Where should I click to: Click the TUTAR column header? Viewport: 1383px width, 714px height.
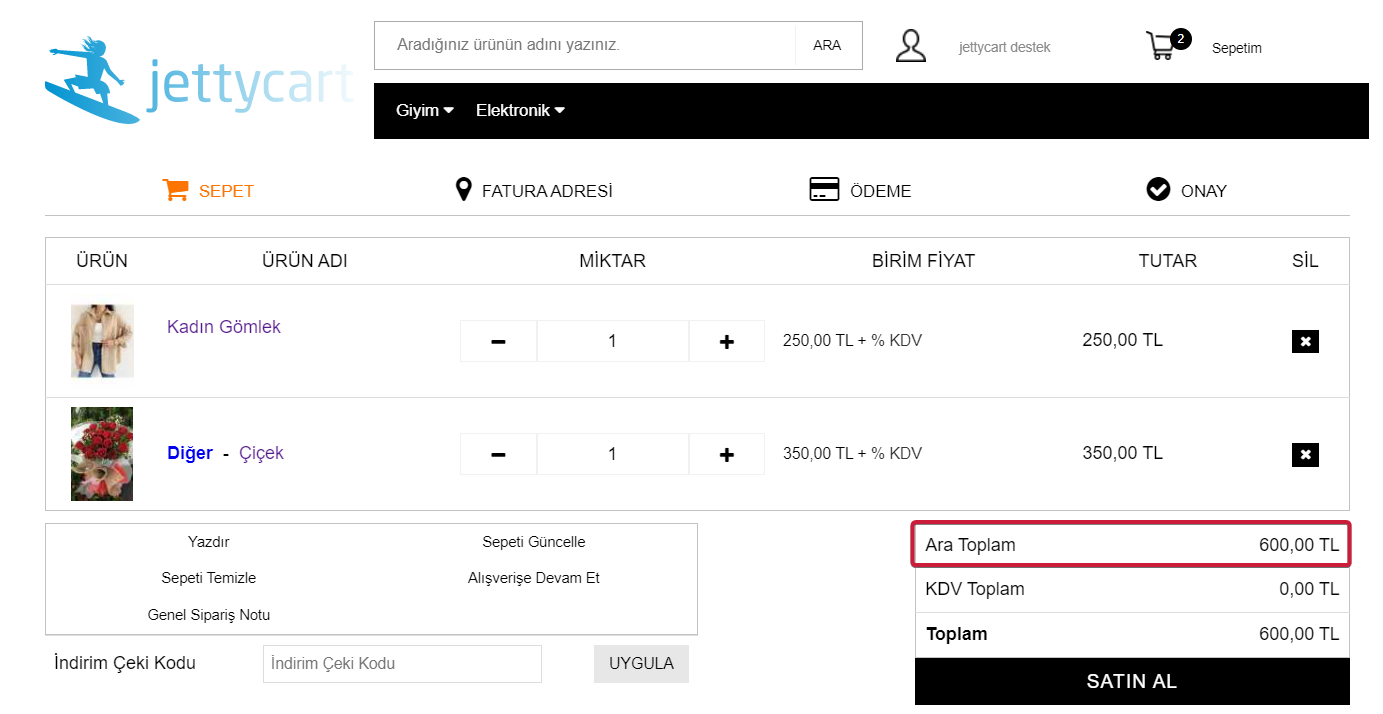pos(1168,261)
